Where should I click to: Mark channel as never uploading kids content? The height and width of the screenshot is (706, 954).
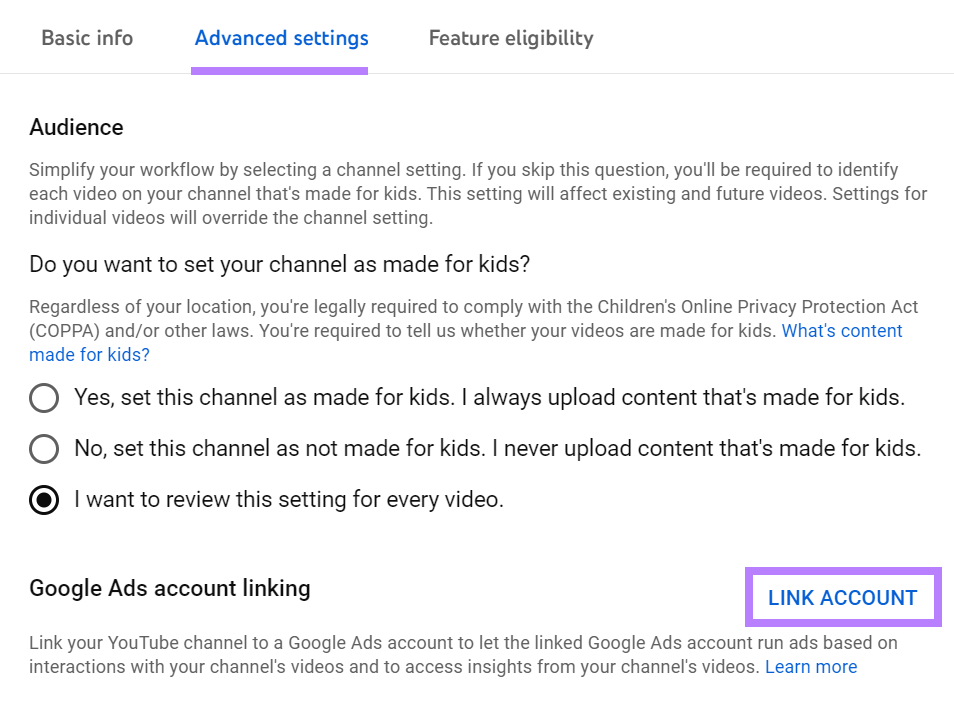[44, 448]
